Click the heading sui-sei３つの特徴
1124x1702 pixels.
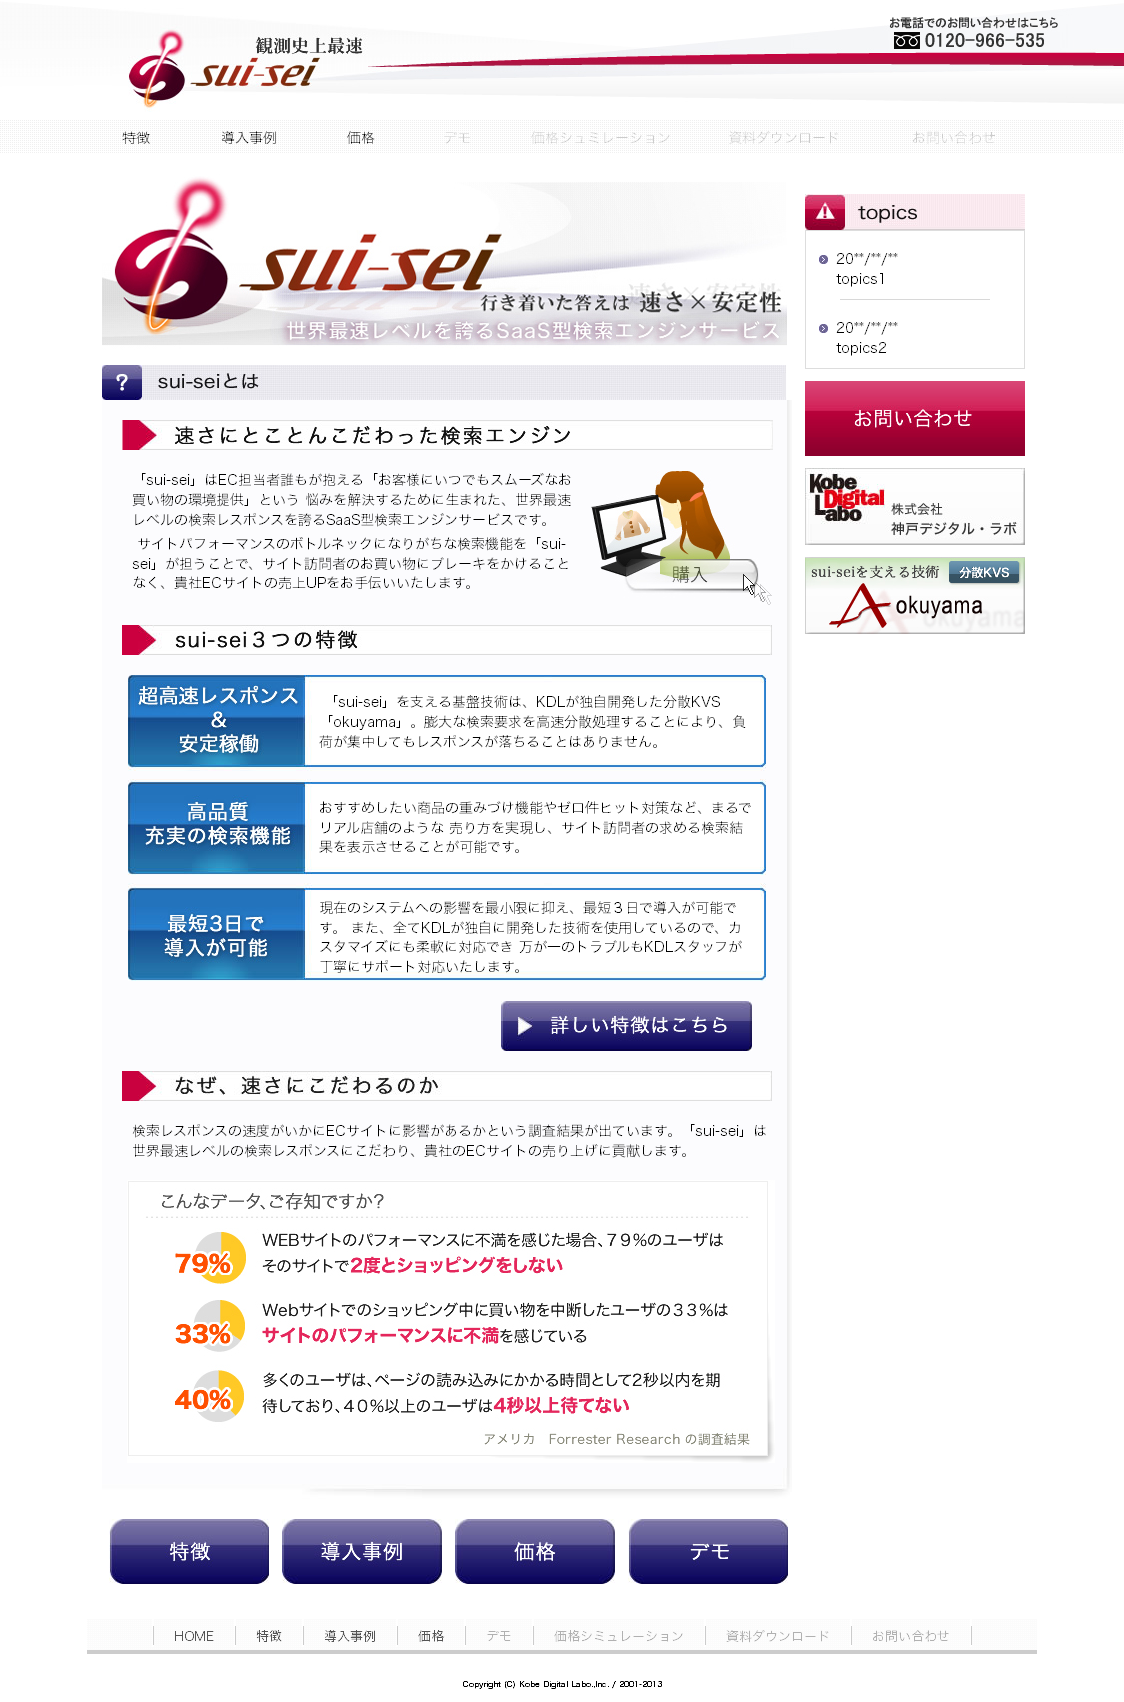tap(266, 640)
